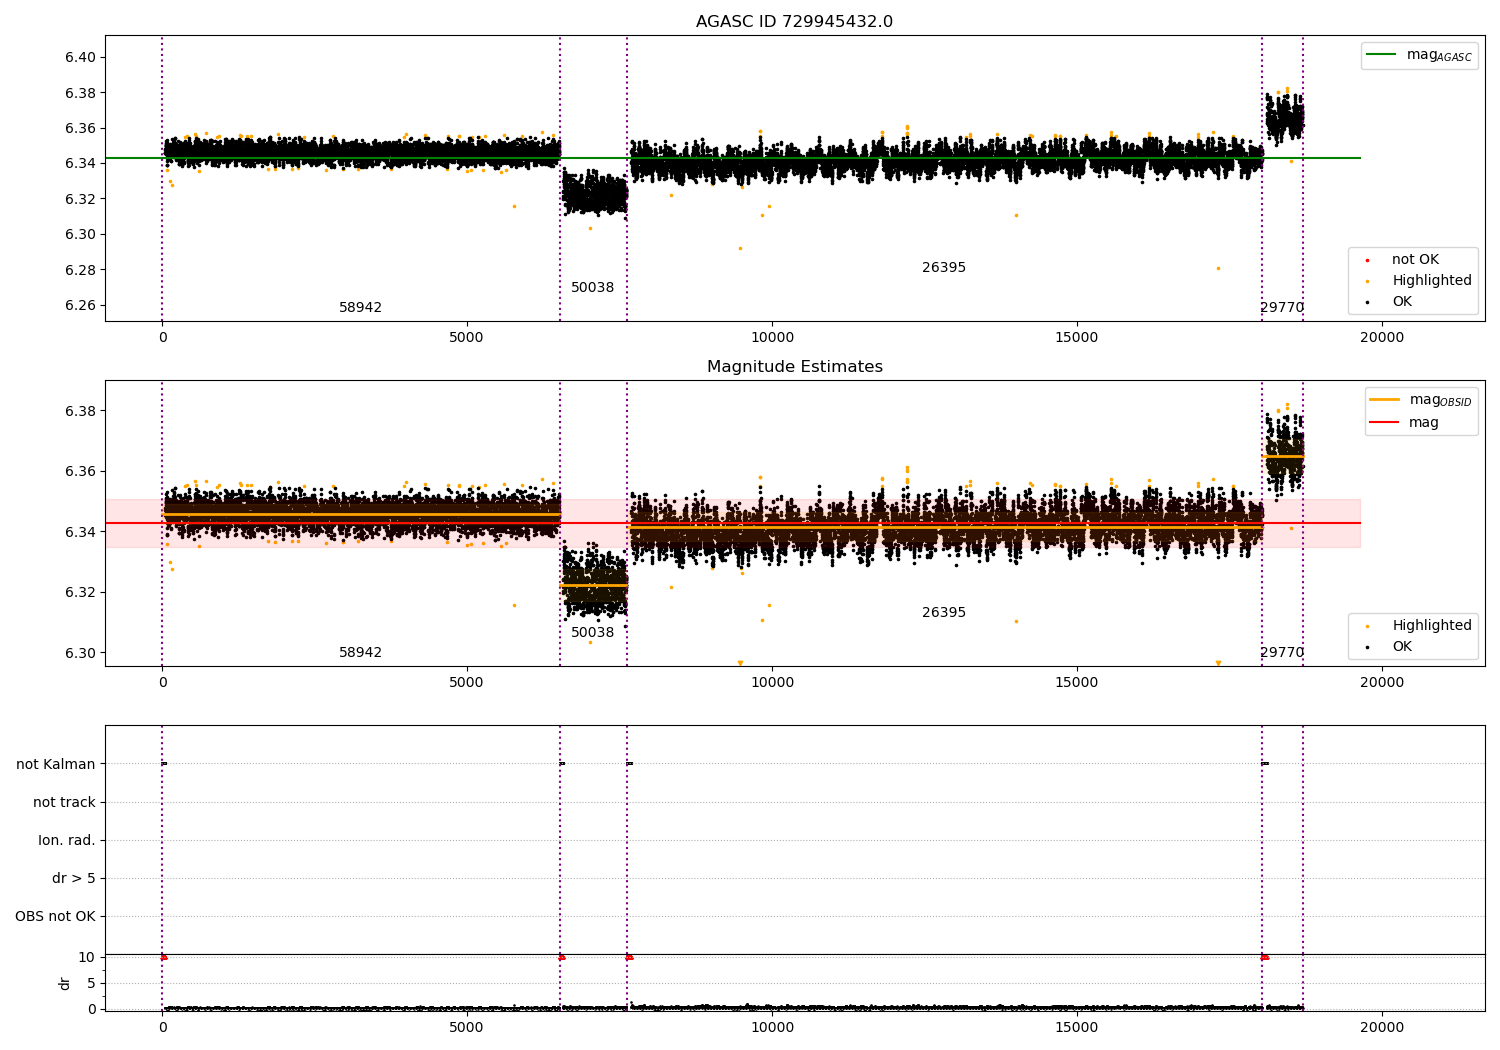Image resolution: width=1500 pixels, height=1050 pixels.
Task: Click OBSID label 50038 in top plot
Action: click(x=592, y=288)
